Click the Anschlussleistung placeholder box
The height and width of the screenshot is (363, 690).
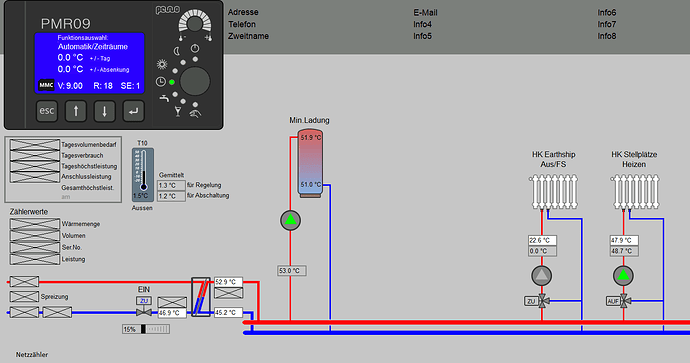point(35,177)
